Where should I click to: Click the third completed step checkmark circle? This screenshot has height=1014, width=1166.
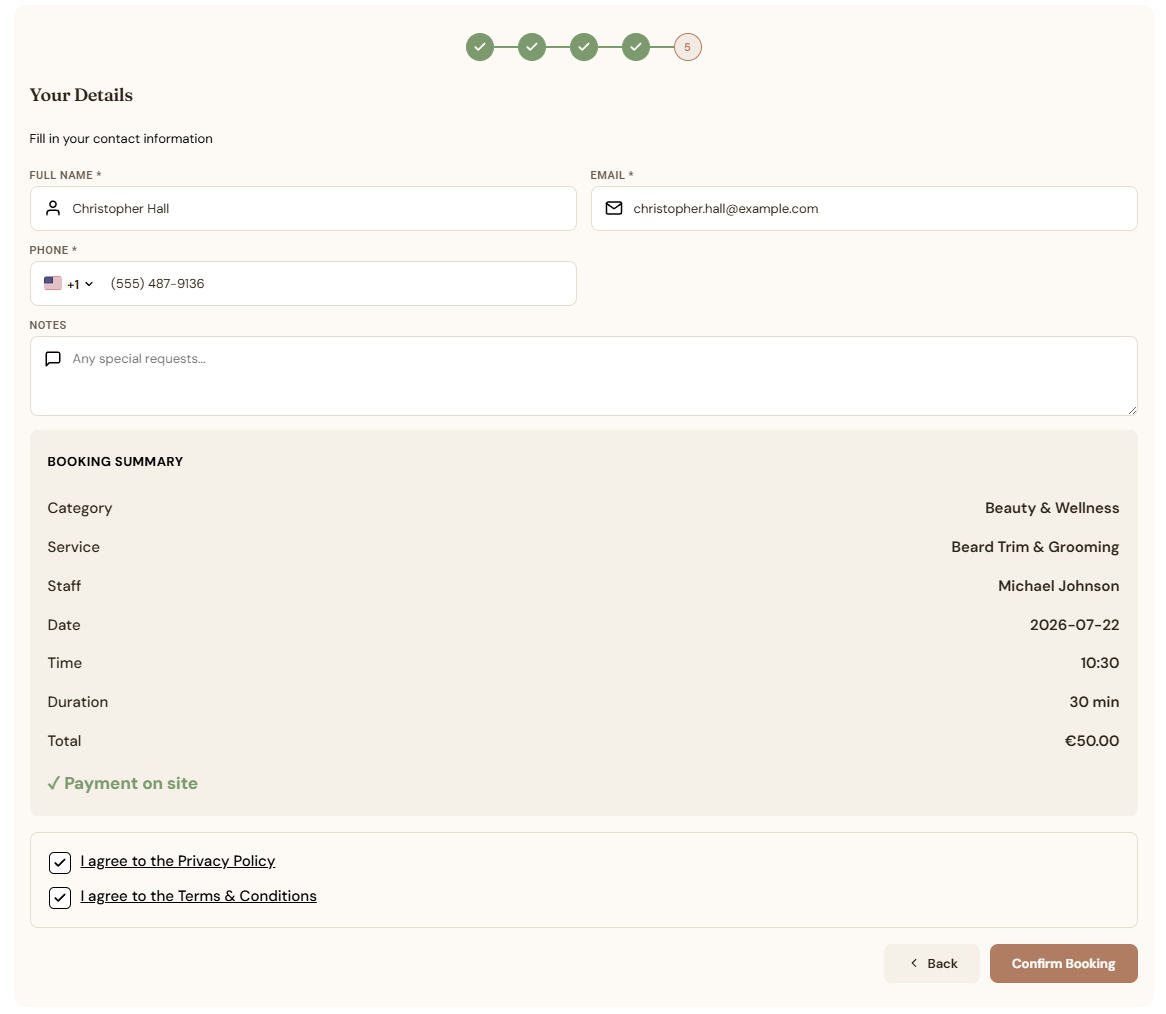pyautogui.click(x=584, y=47)
